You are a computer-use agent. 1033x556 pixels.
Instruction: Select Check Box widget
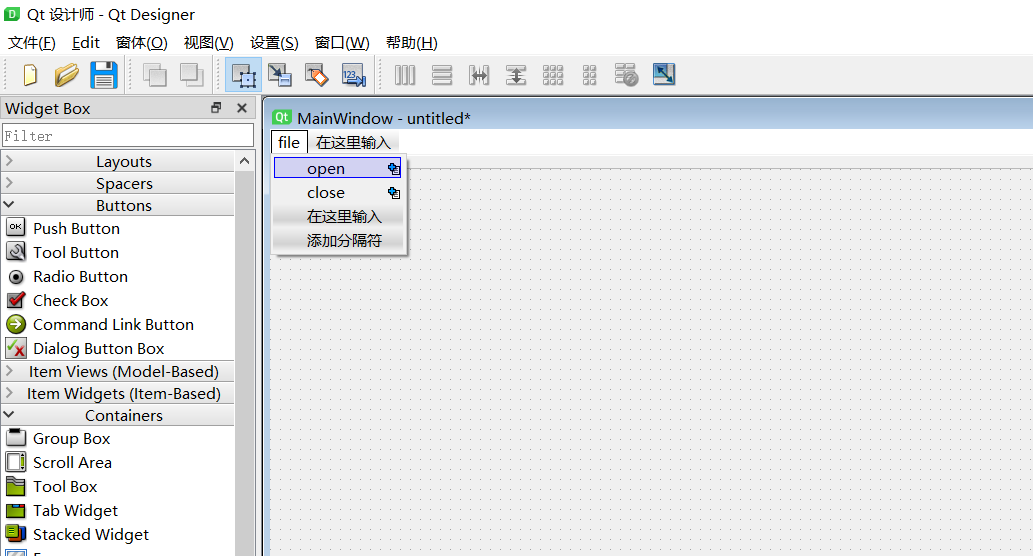click(x=70, y=300)
